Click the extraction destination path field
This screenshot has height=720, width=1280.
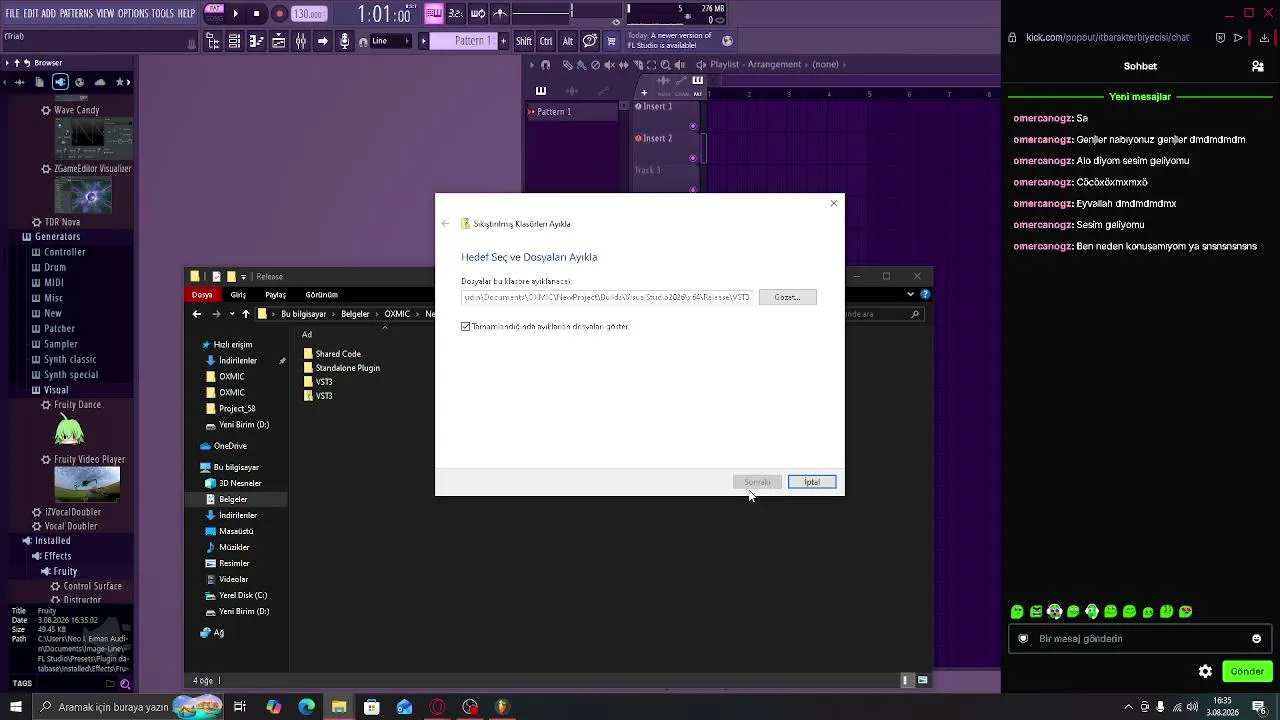tap(606, 297)
